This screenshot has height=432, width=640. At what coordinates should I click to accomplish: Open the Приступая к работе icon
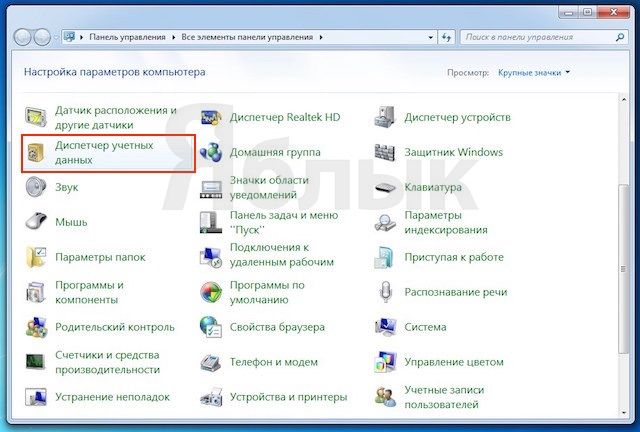385,257
